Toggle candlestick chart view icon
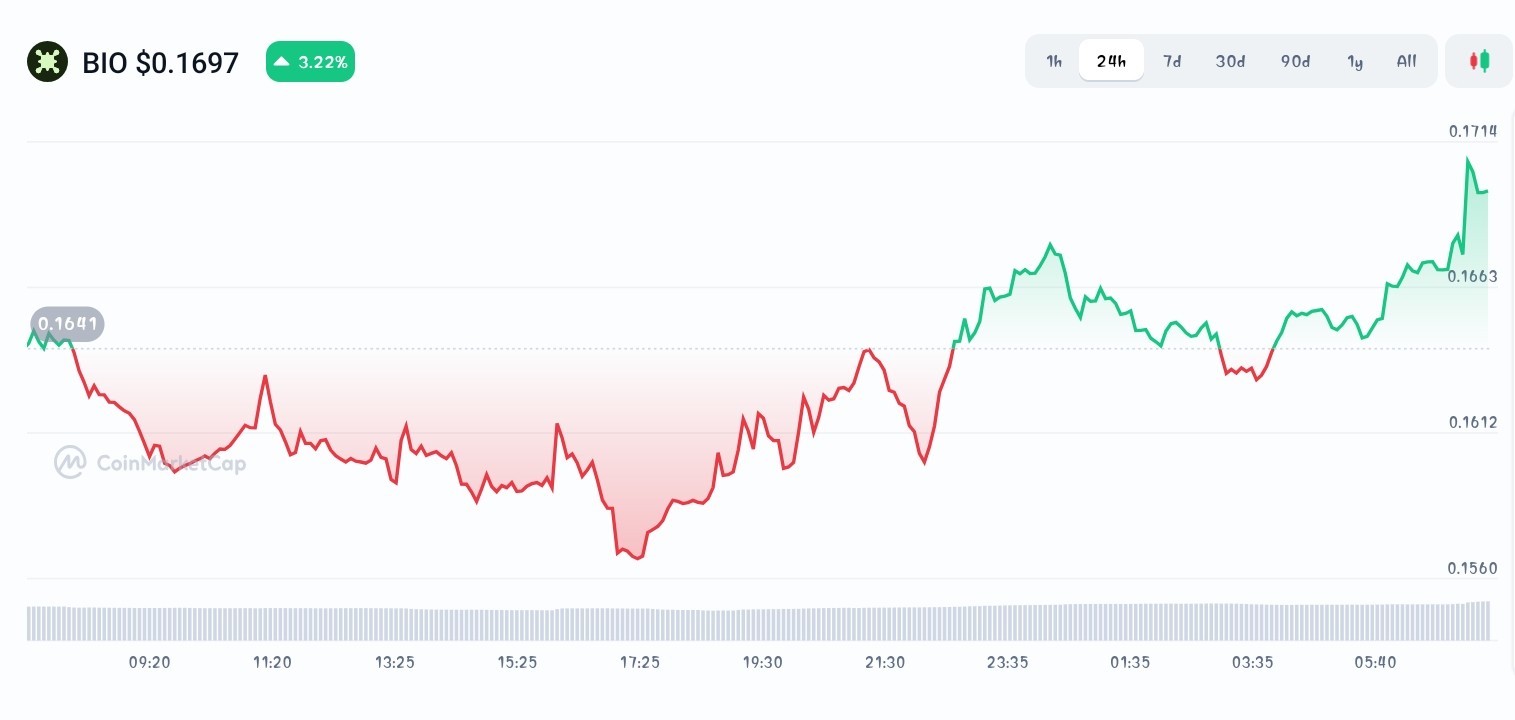Image resolution: width=1515 pixels, height=720 pixels. [1479, 61]
